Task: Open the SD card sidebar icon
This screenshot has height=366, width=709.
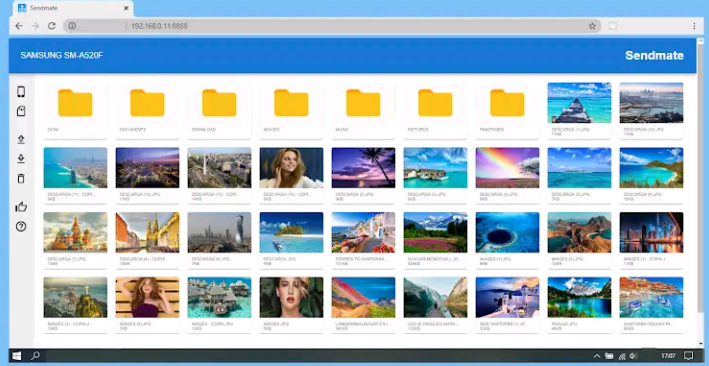Action: pos(21,111)
